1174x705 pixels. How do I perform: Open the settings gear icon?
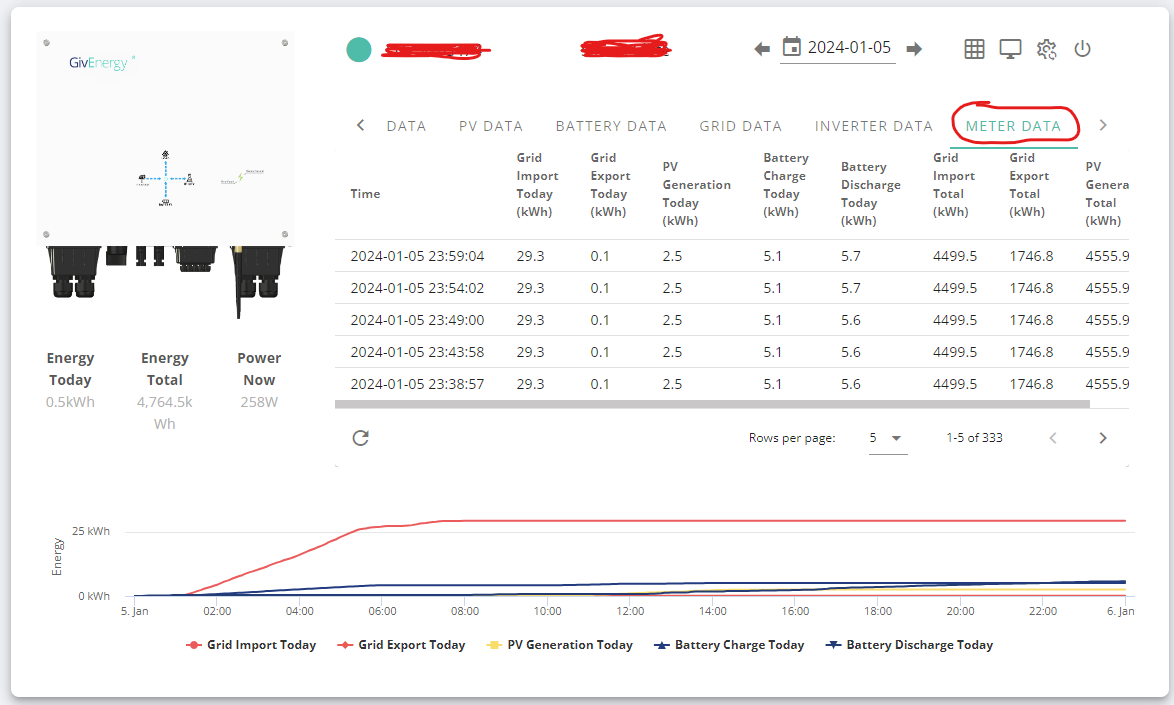coord(1046,49)
